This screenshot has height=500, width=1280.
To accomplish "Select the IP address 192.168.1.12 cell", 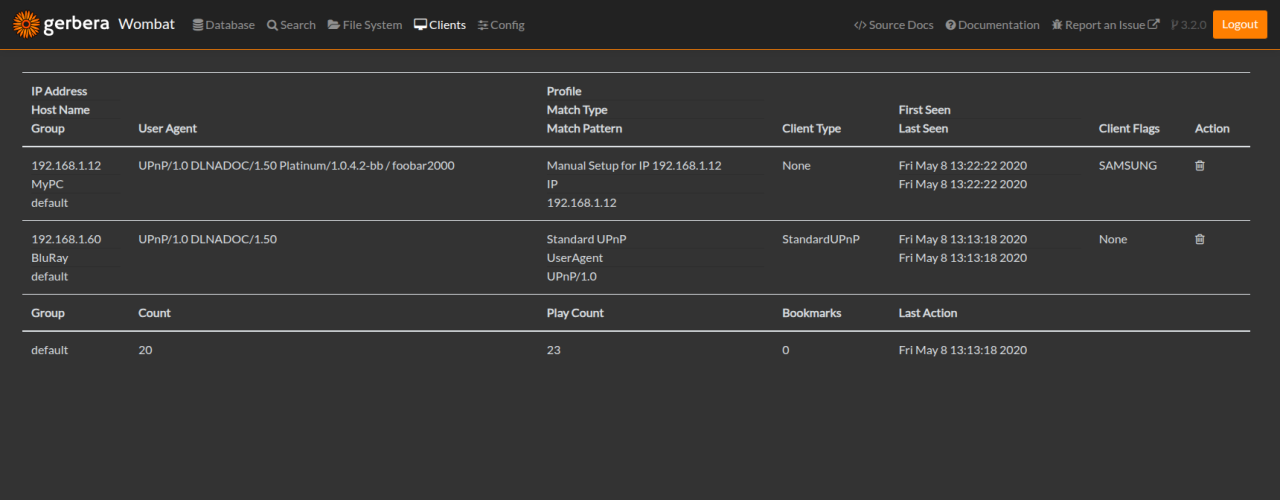I will click(x=66, y=166).
